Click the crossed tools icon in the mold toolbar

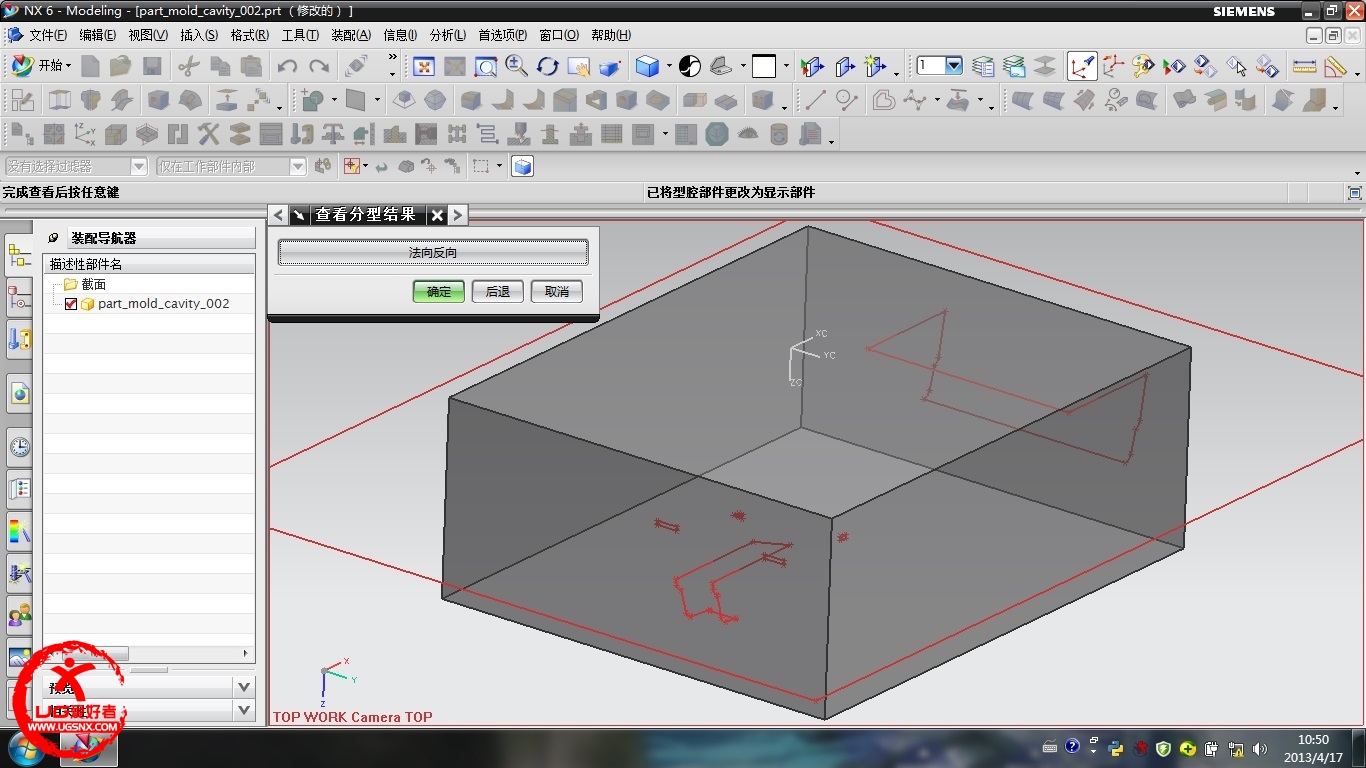pyautogui.click(x=209, y=133)
